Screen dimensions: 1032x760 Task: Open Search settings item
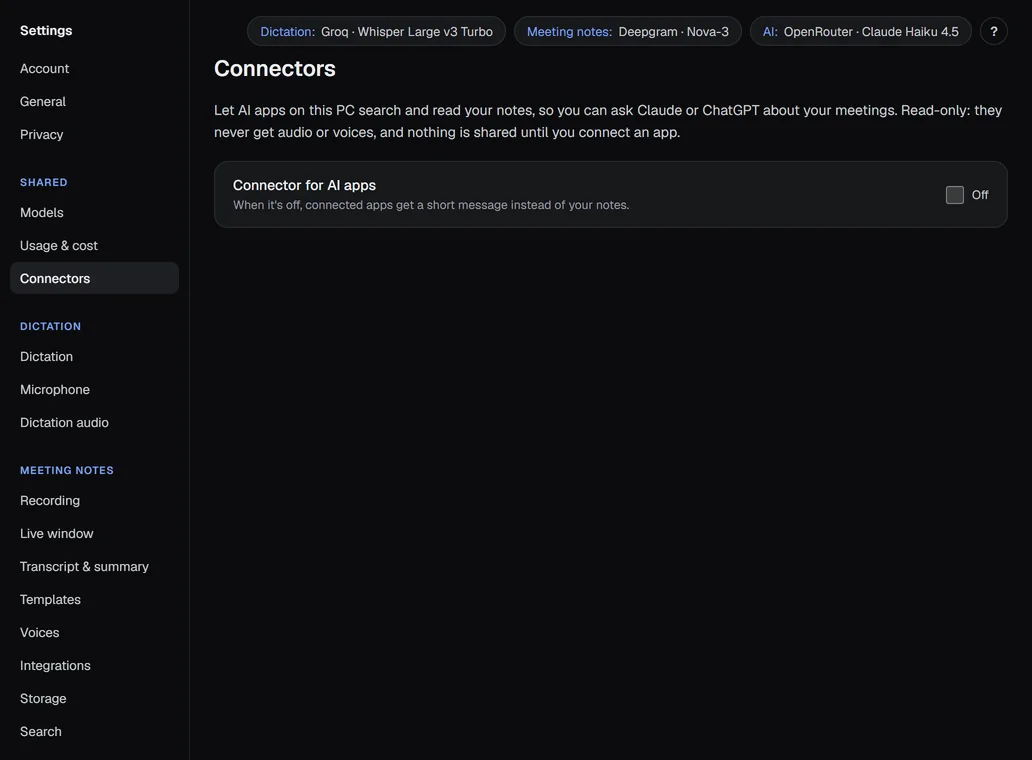[x=94, y=731]
